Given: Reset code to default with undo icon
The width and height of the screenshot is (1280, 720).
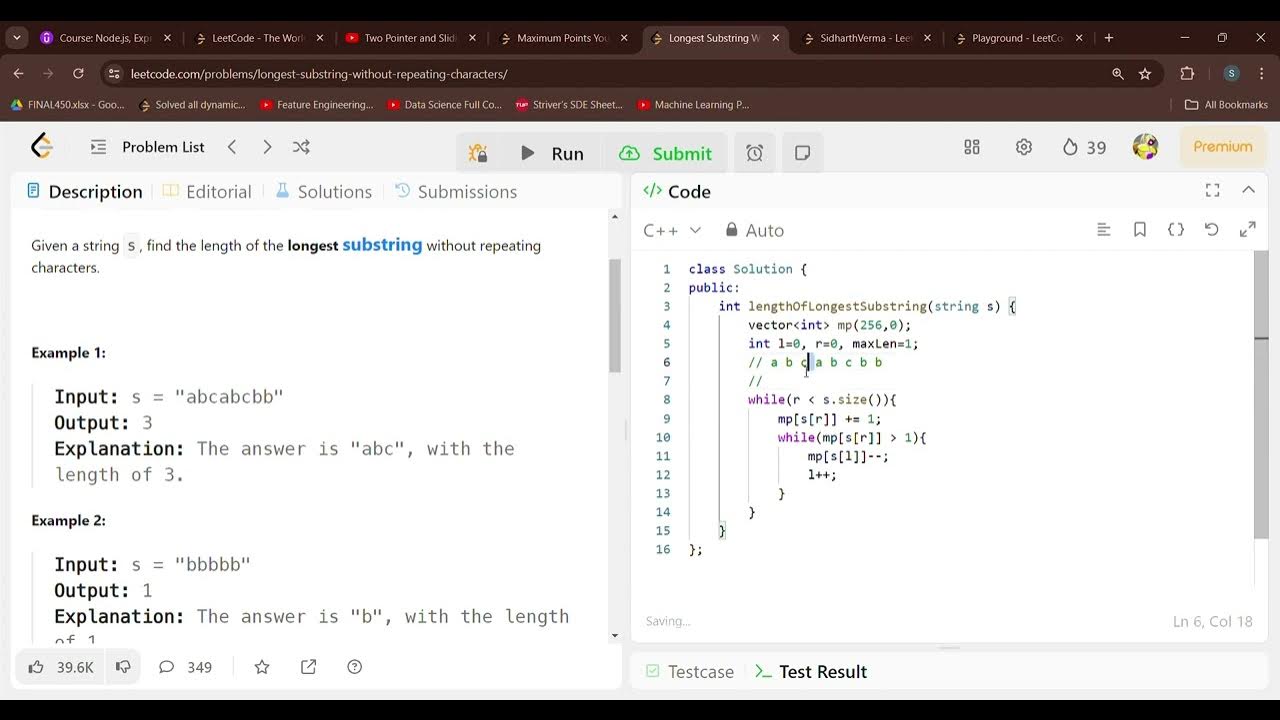Looking at the screenshot, I should tap(1211, 230).
